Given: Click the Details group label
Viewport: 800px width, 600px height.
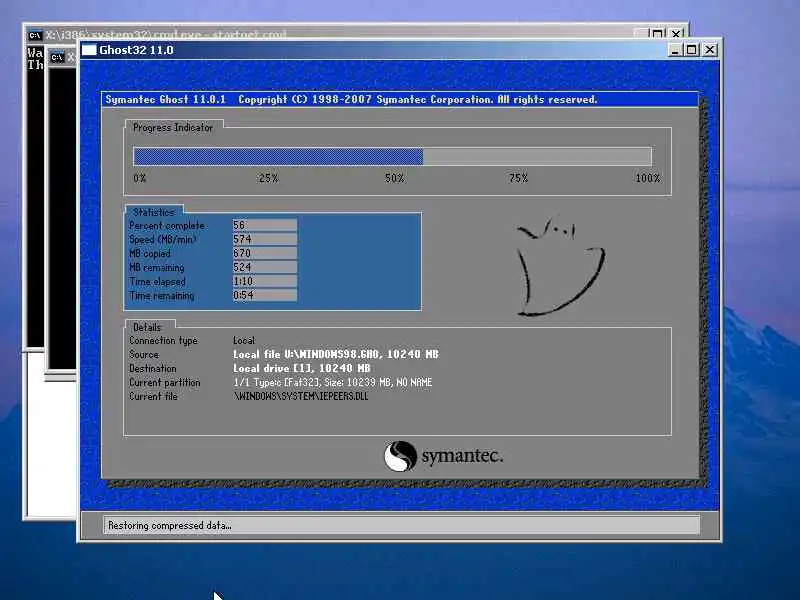Looking at the screenshot, I should (147, 327).
